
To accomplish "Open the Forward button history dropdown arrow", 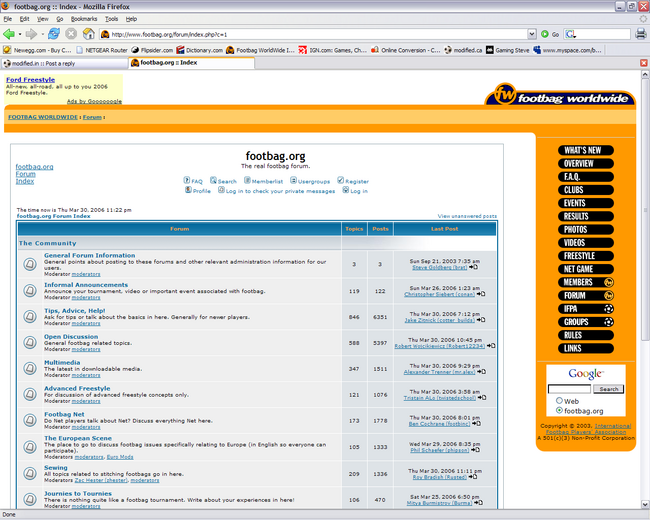I will coord(42,34).
